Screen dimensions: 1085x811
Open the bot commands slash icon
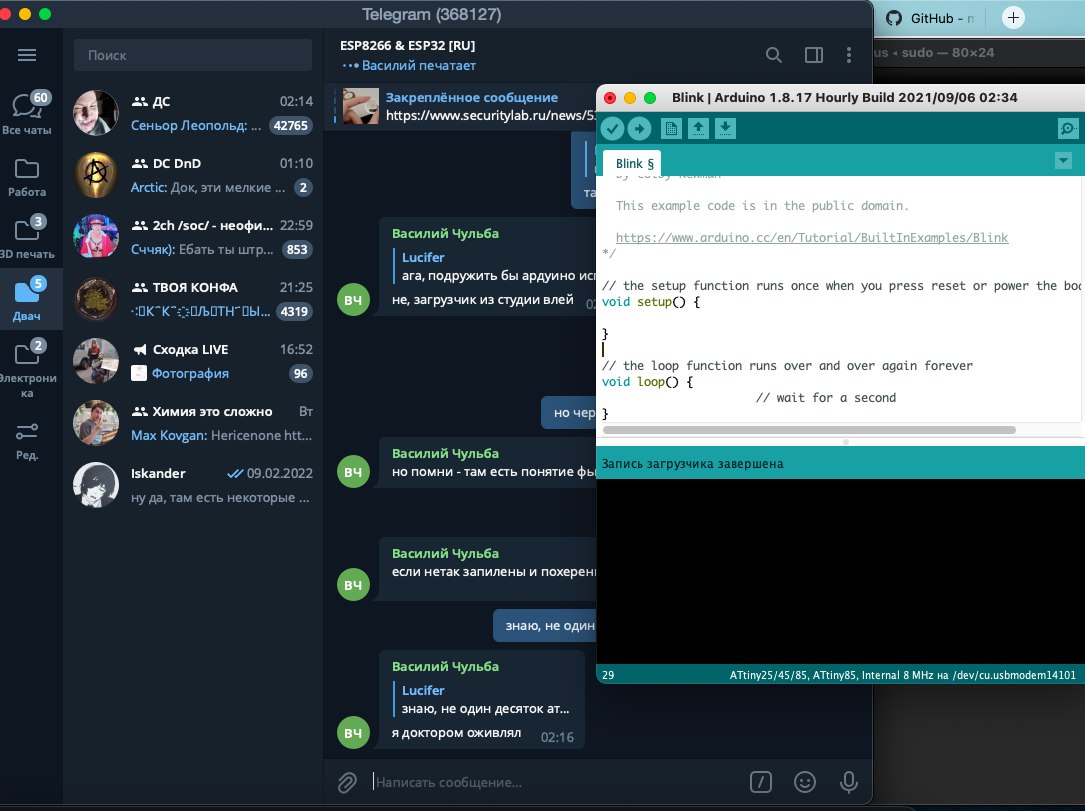click(760, 782)
